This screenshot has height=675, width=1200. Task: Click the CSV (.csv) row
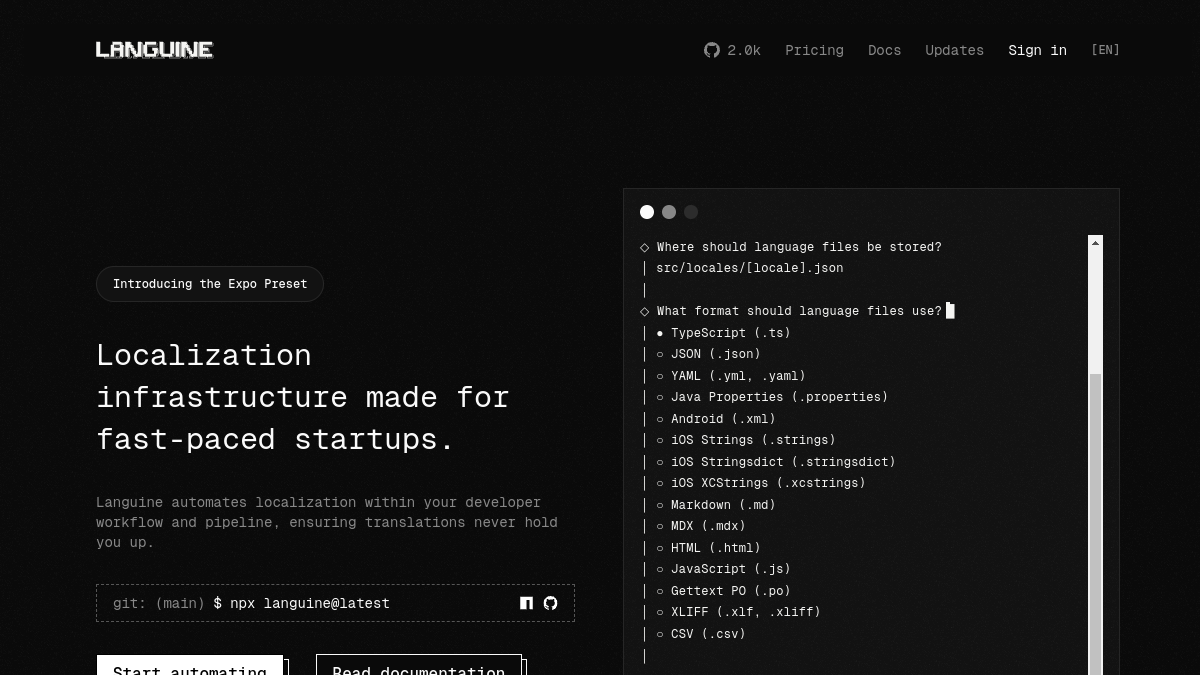point(701,634)
